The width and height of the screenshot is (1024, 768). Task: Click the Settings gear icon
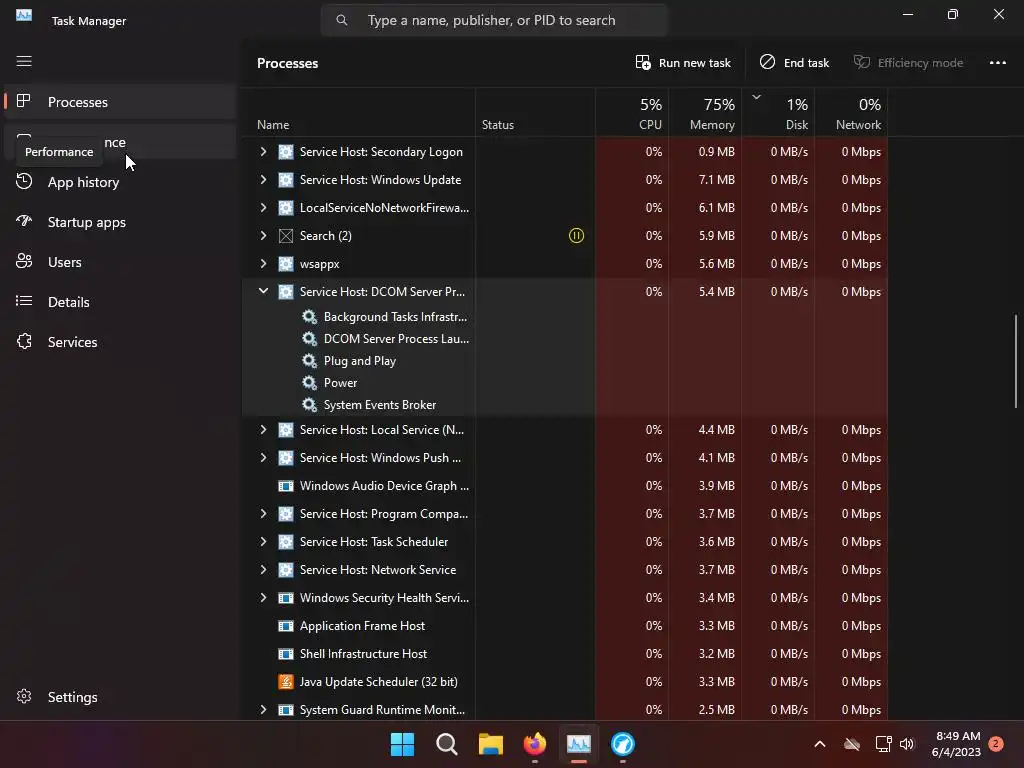pos(24,696)
